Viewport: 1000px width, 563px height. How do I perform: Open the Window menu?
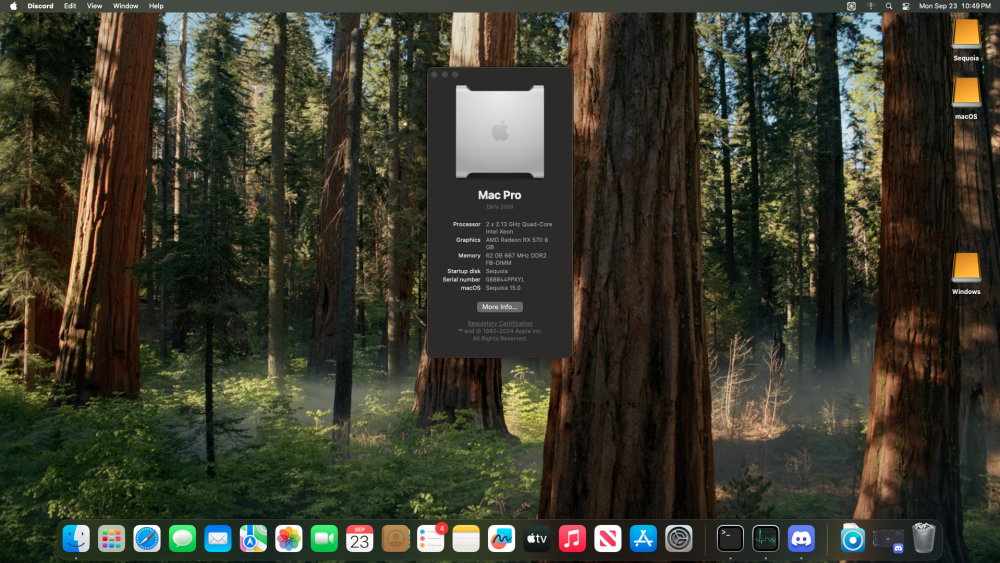126,6
